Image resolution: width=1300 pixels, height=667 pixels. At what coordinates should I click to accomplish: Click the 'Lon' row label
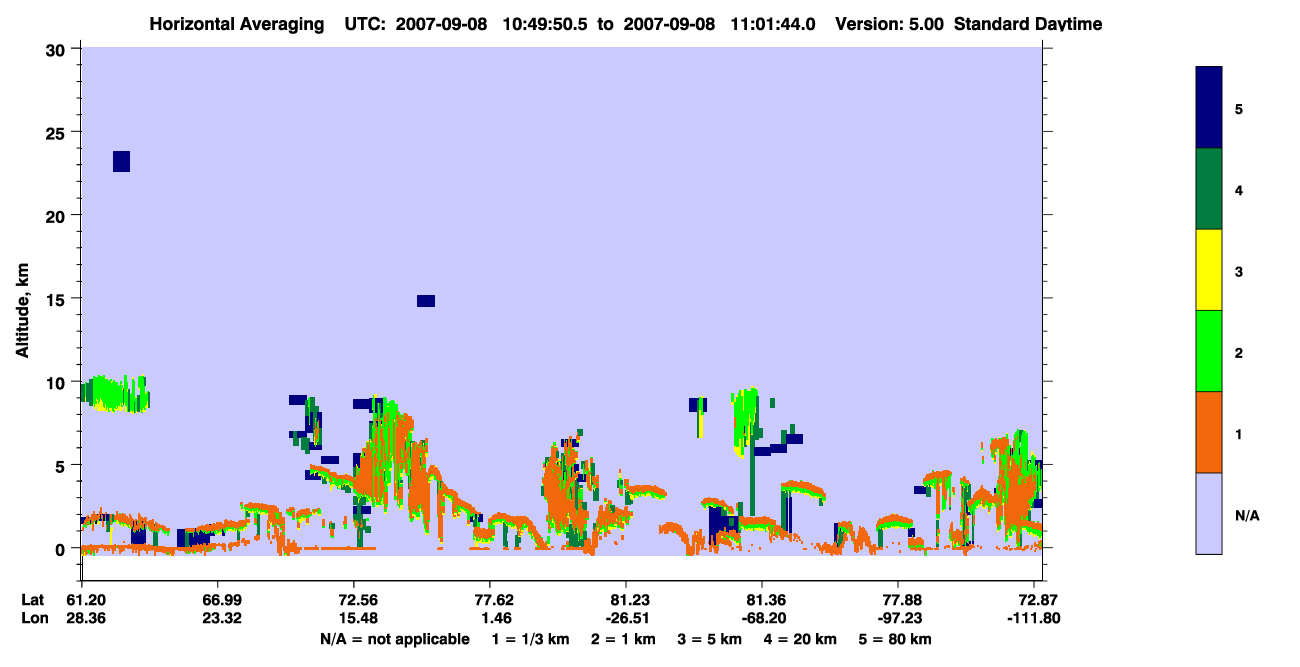tap(34, 618)
